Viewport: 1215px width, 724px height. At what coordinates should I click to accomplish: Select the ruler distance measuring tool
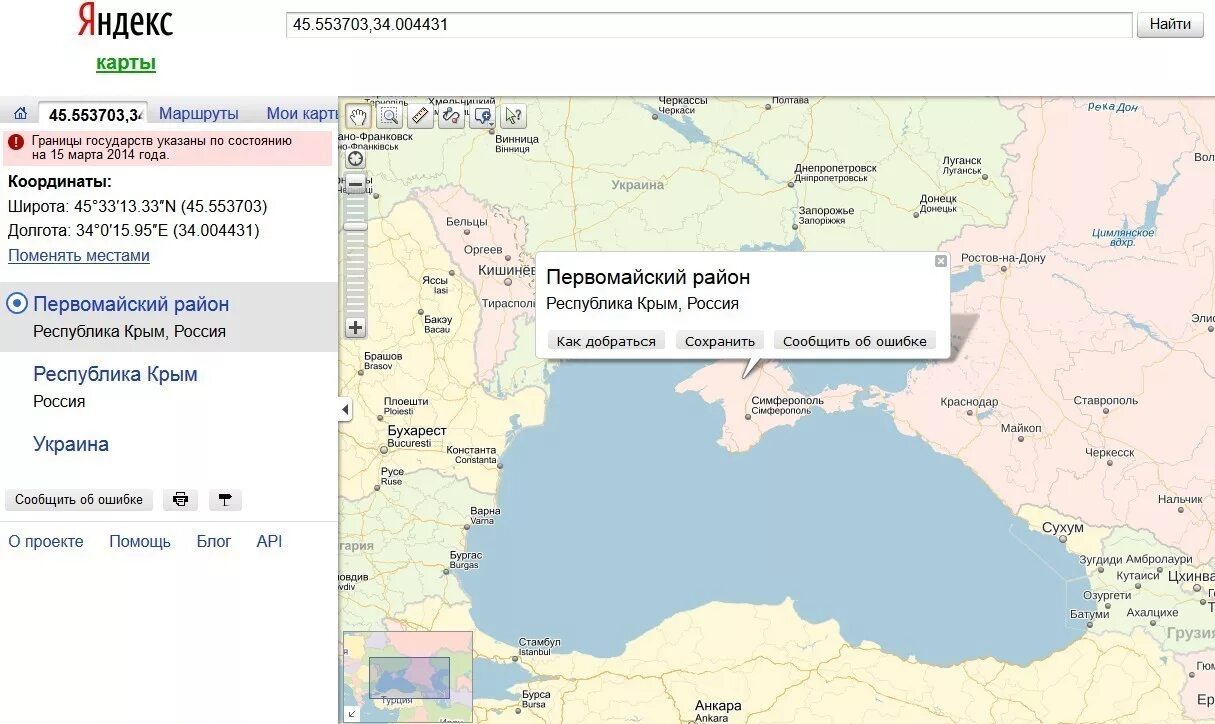420,116
